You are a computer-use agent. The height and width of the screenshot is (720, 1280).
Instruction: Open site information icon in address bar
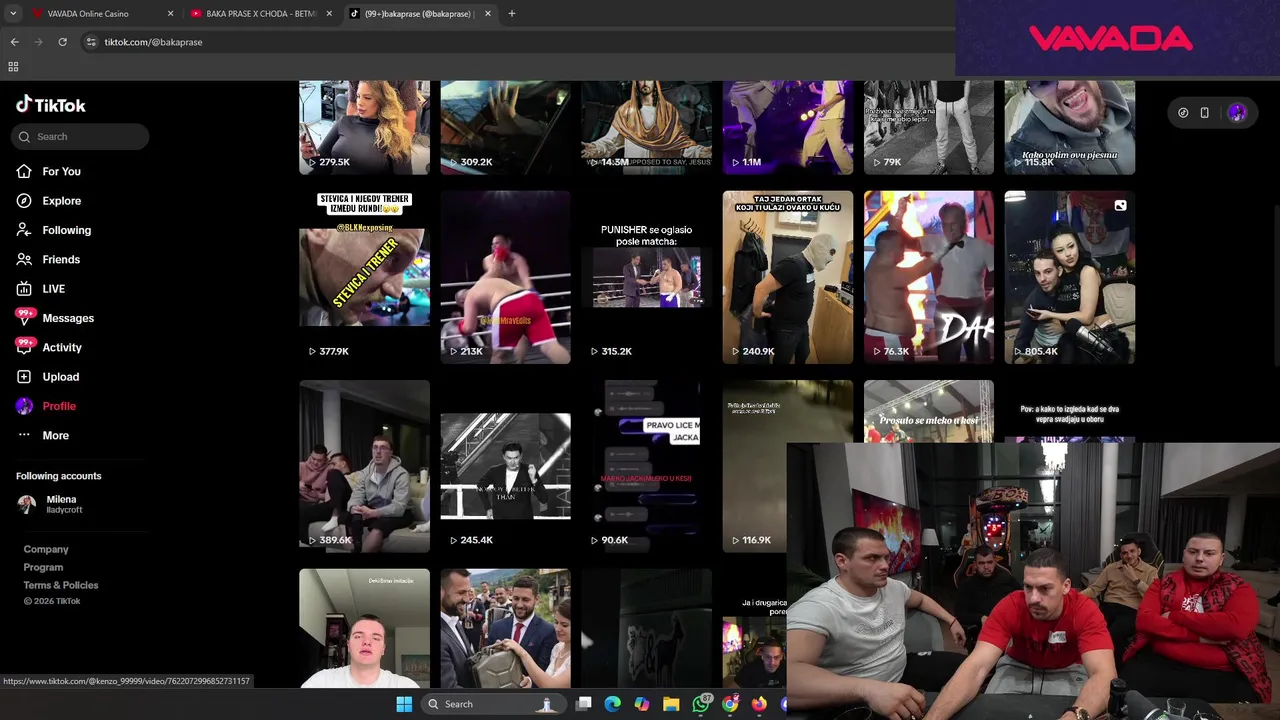coord(91,42)
